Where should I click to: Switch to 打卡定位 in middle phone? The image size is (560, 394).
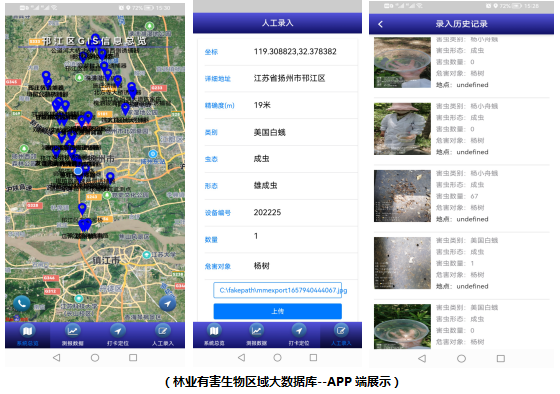(299, 335)
